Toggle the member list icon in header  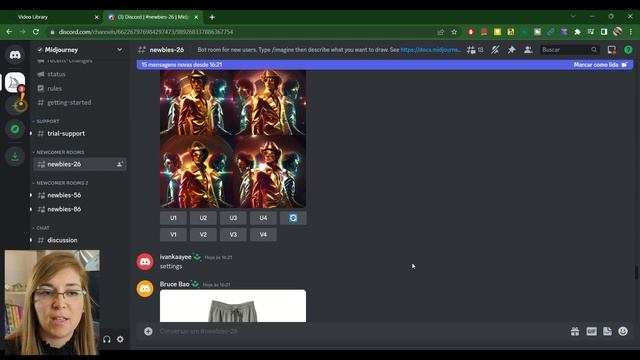point(528,50)
